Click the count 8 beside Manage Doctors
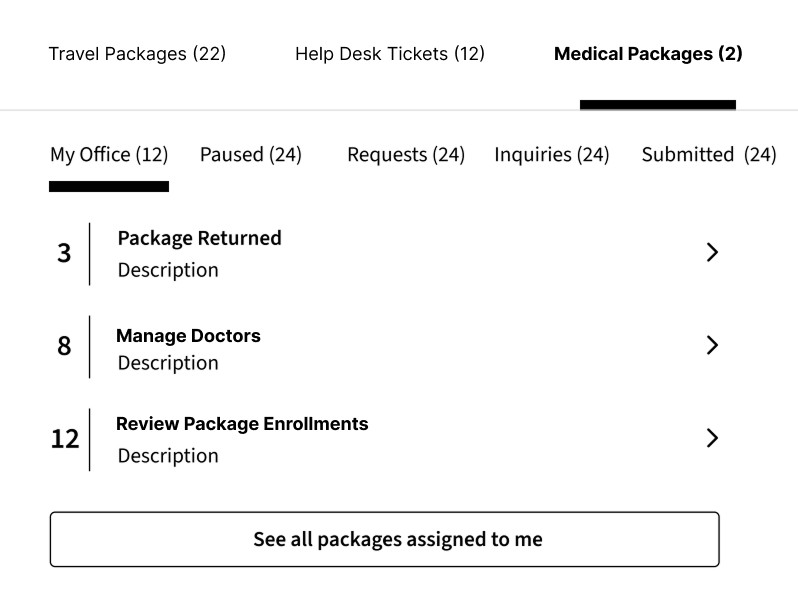Screen dimensions: 798x606 click(64, 346)
